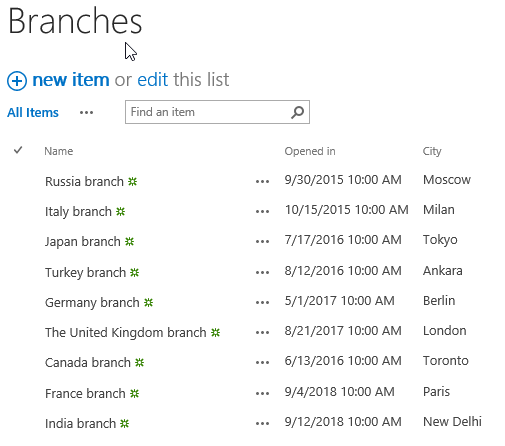Sort by the City column header
The width and height of the screenshot is (505, 446).
pos(432,151)
